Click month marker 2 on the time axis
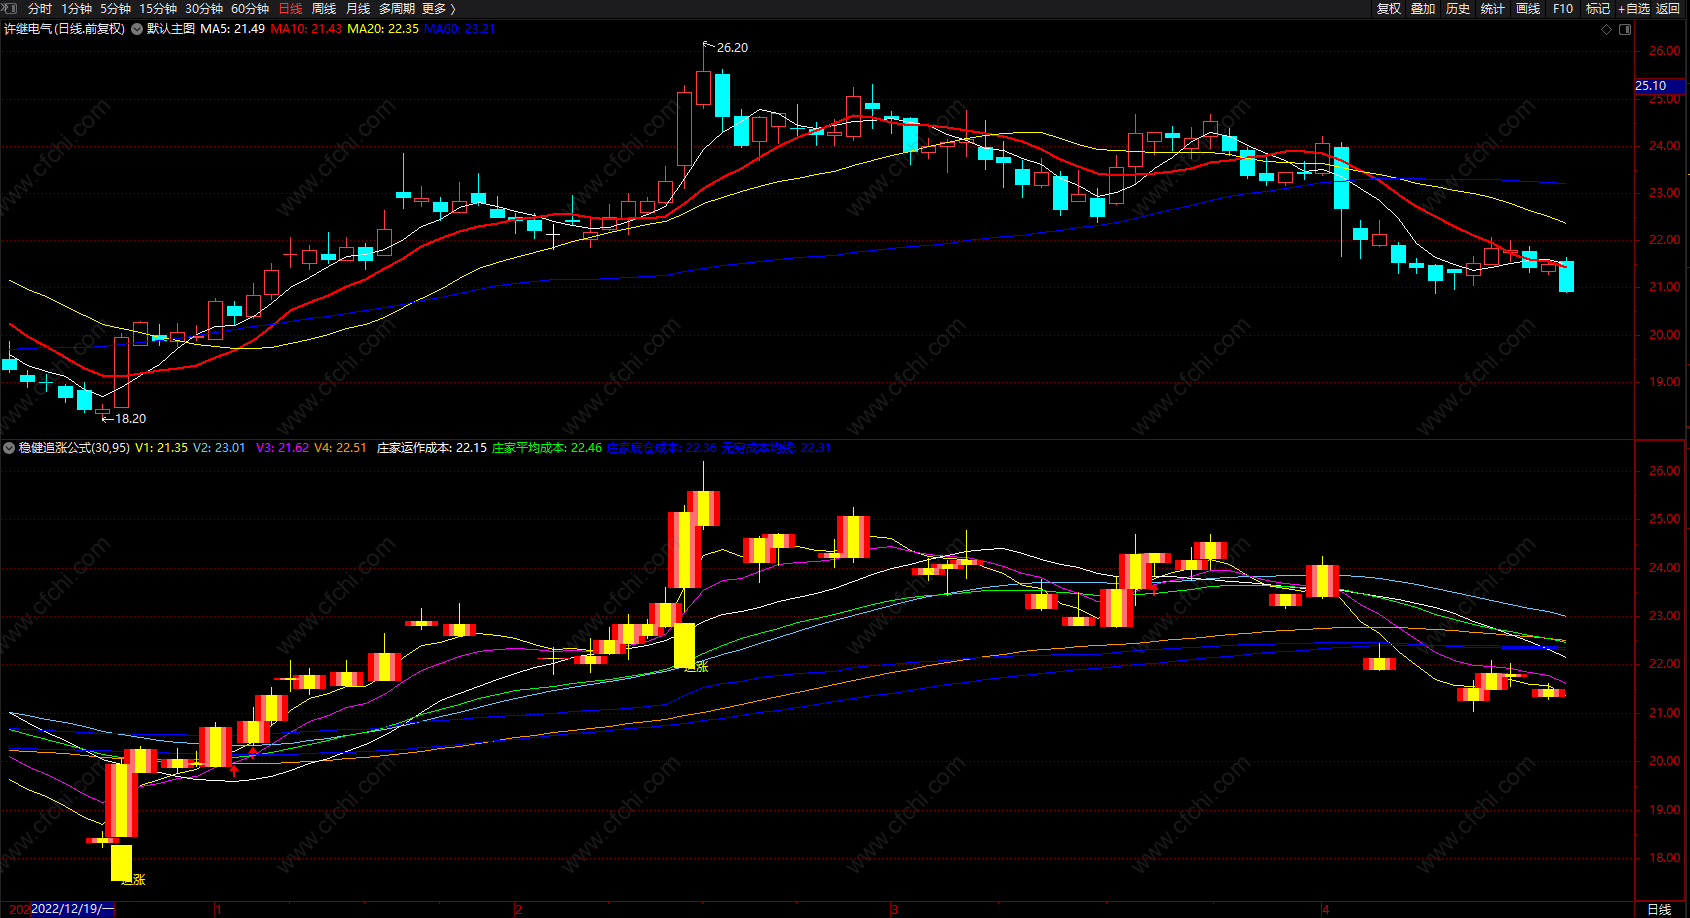The width and height of the screenshot is (1690, 918). [x=518, y=910]
